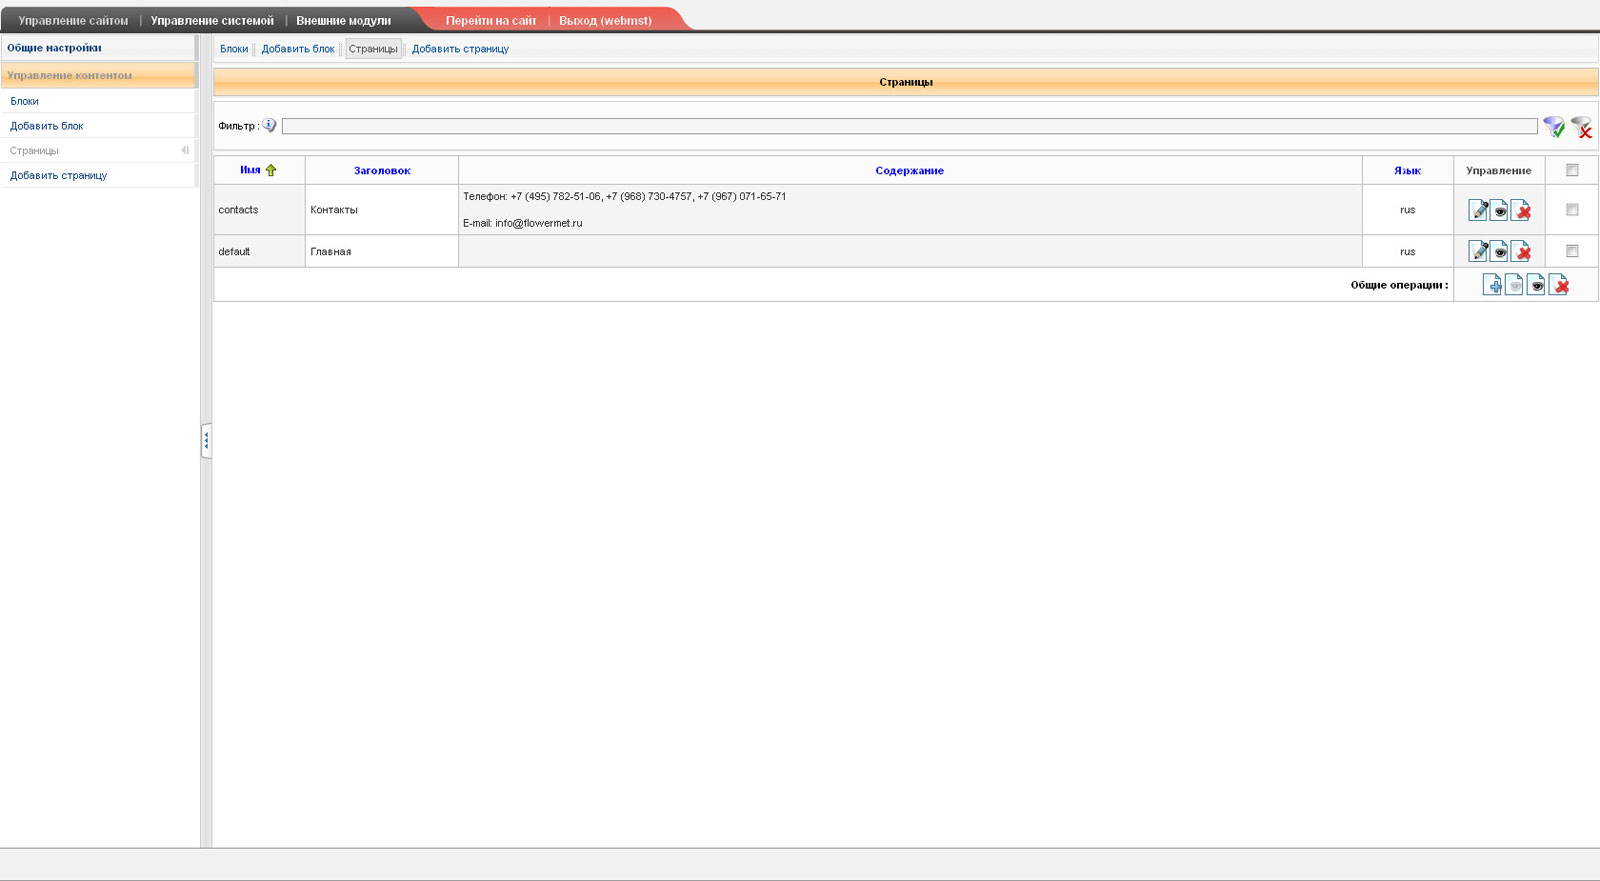Viewport: 1600px width, 881px height.
Task: Click the 'Общие операции :' label
Action: tap(1399, 285)
